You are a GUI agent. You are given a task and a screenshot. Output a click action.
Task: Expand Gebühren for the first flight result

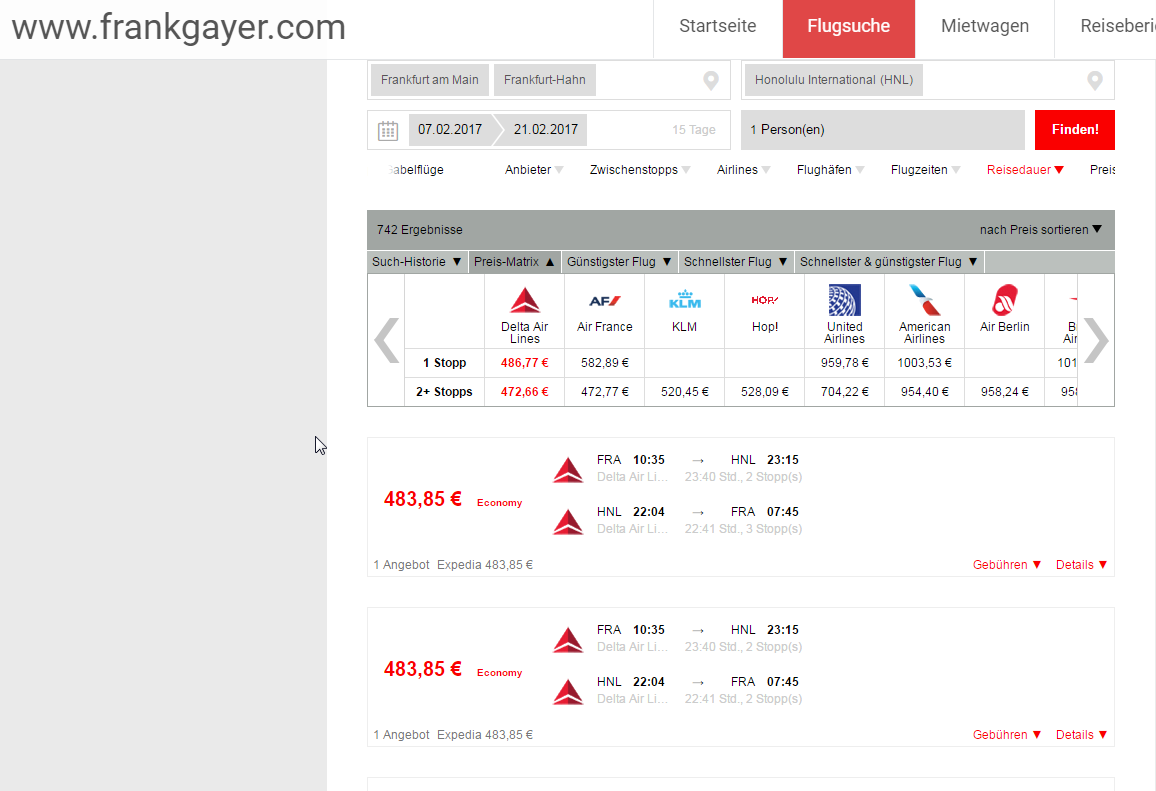(1007, 565)
